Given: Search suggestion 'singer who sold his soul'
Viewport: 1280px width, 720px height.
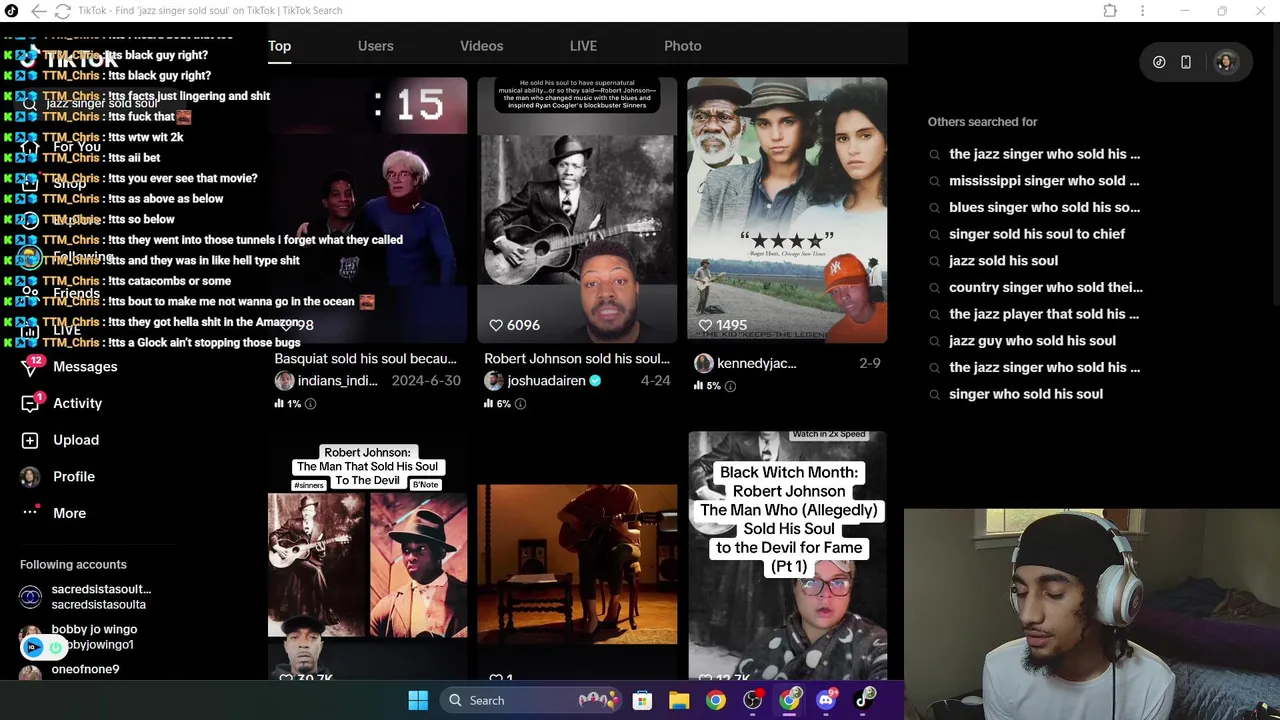Looking at the screenshot, I should [x=1026, y=394].
